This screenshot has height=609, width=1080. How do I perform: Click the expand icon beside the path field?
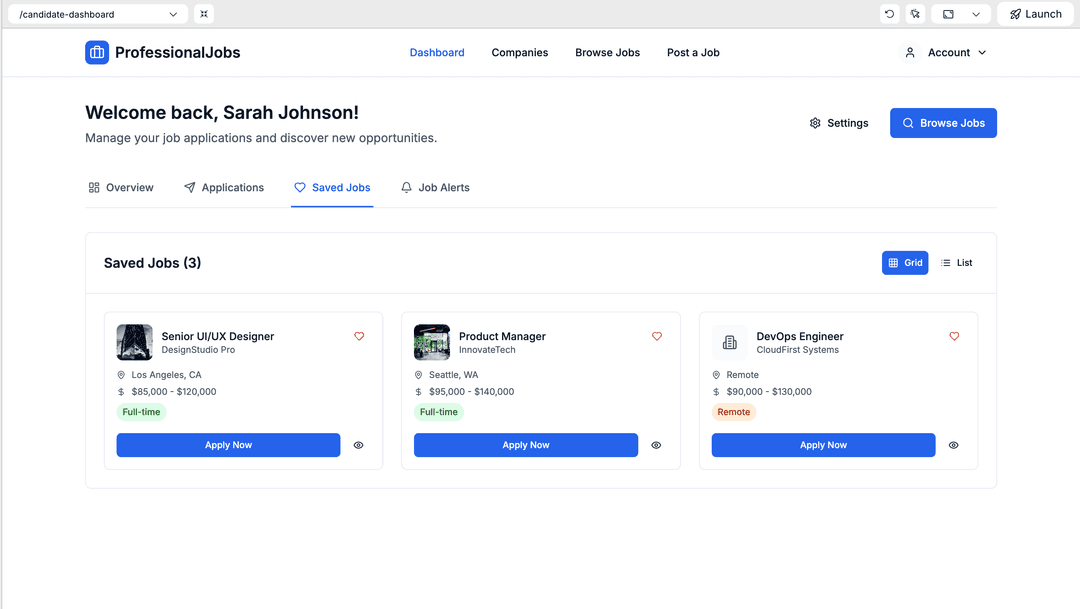pyautogui.click(x=204, y=14)
